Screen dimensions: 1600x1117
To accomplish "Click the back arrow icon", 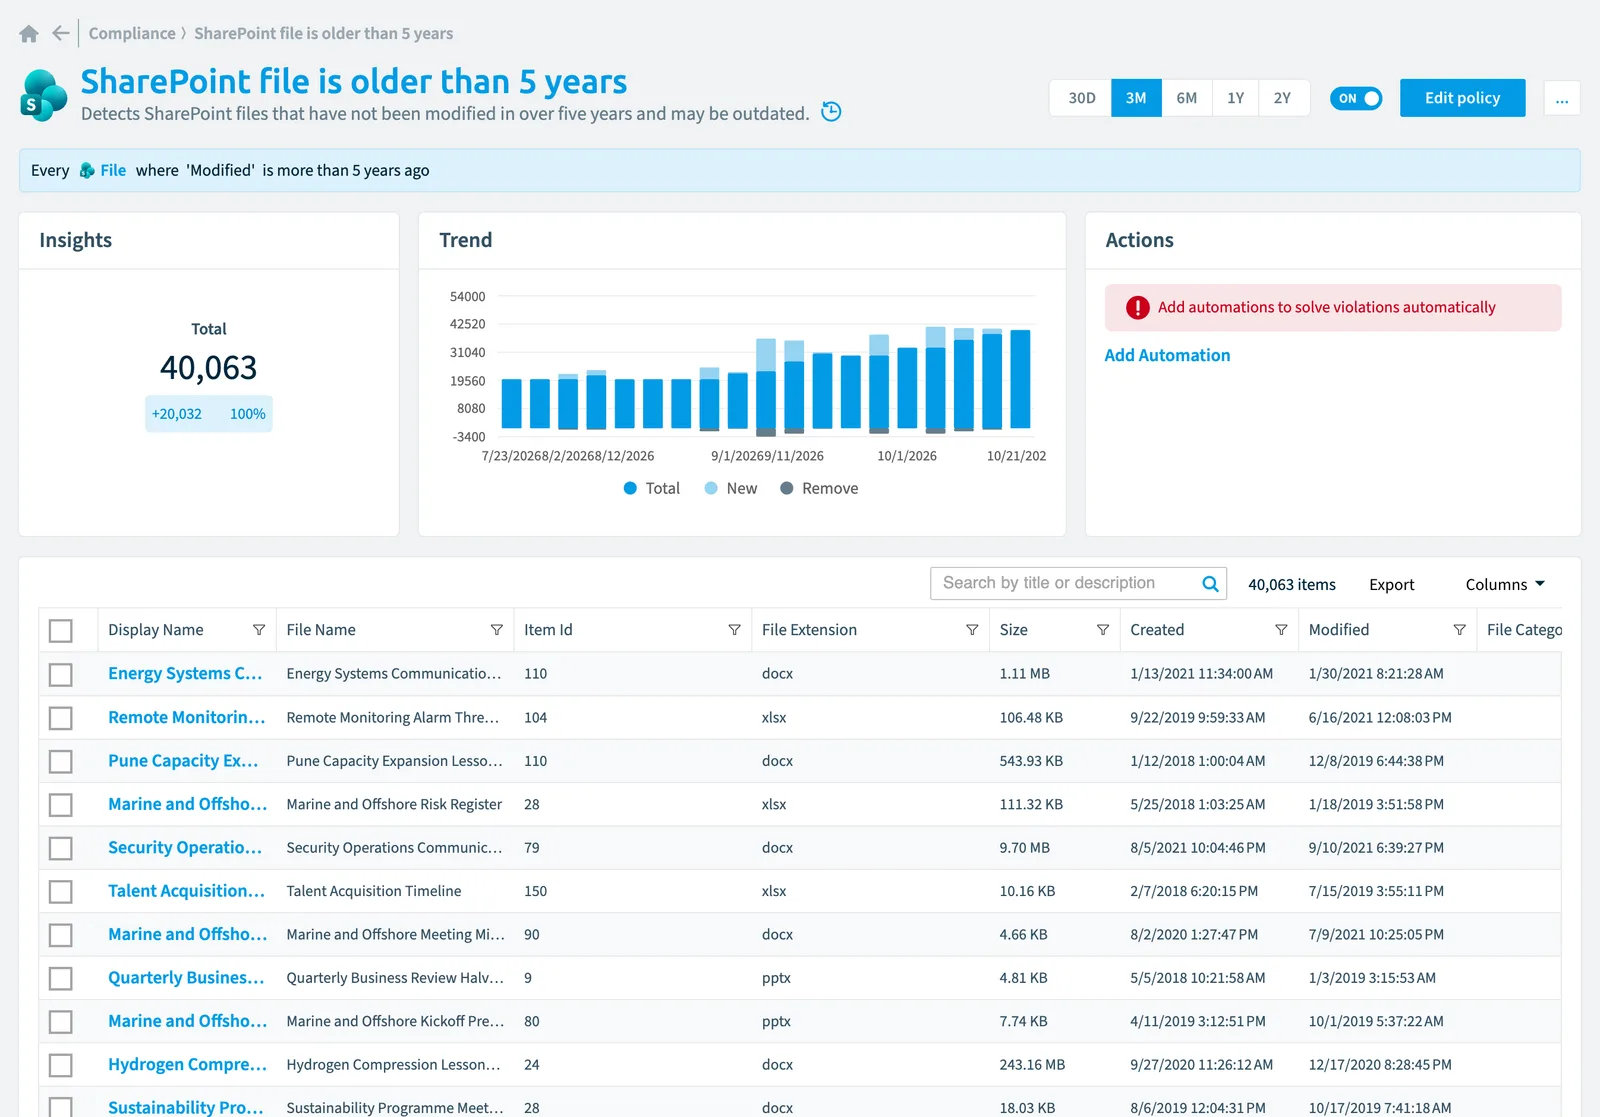I will (x=61, y=33).
